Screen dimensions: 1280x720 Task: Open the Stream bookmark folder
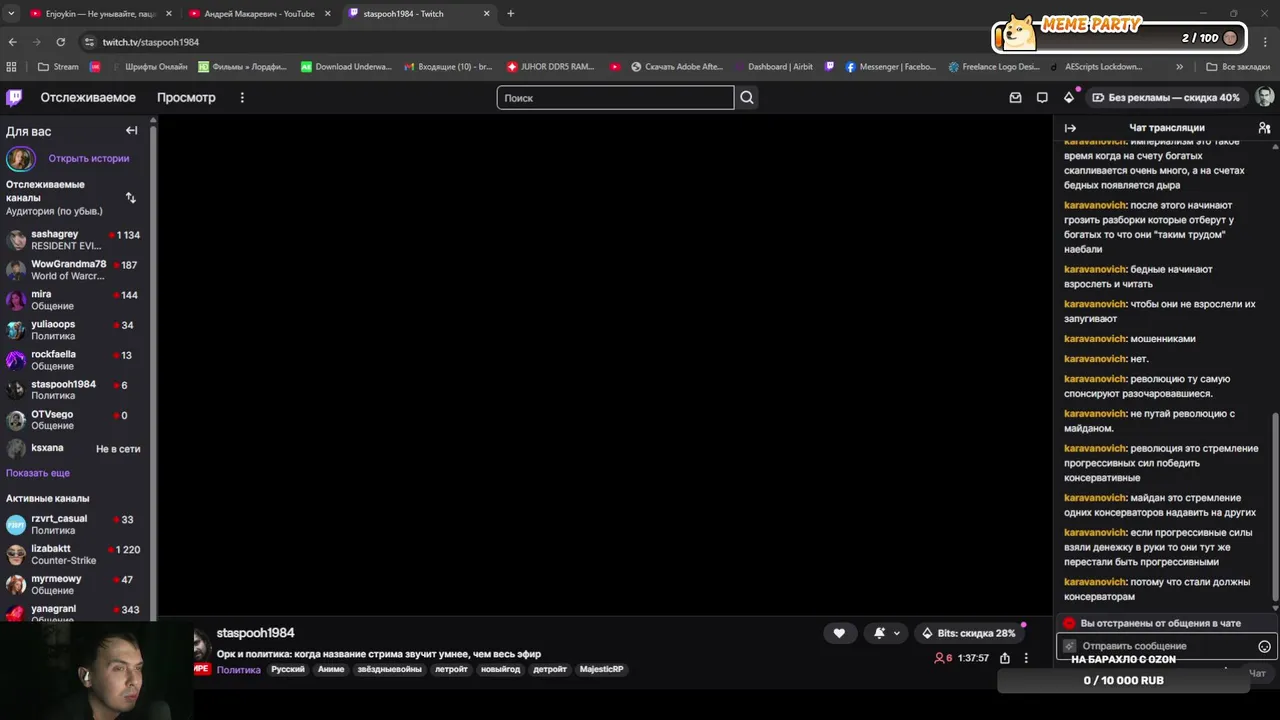point(58,67)
